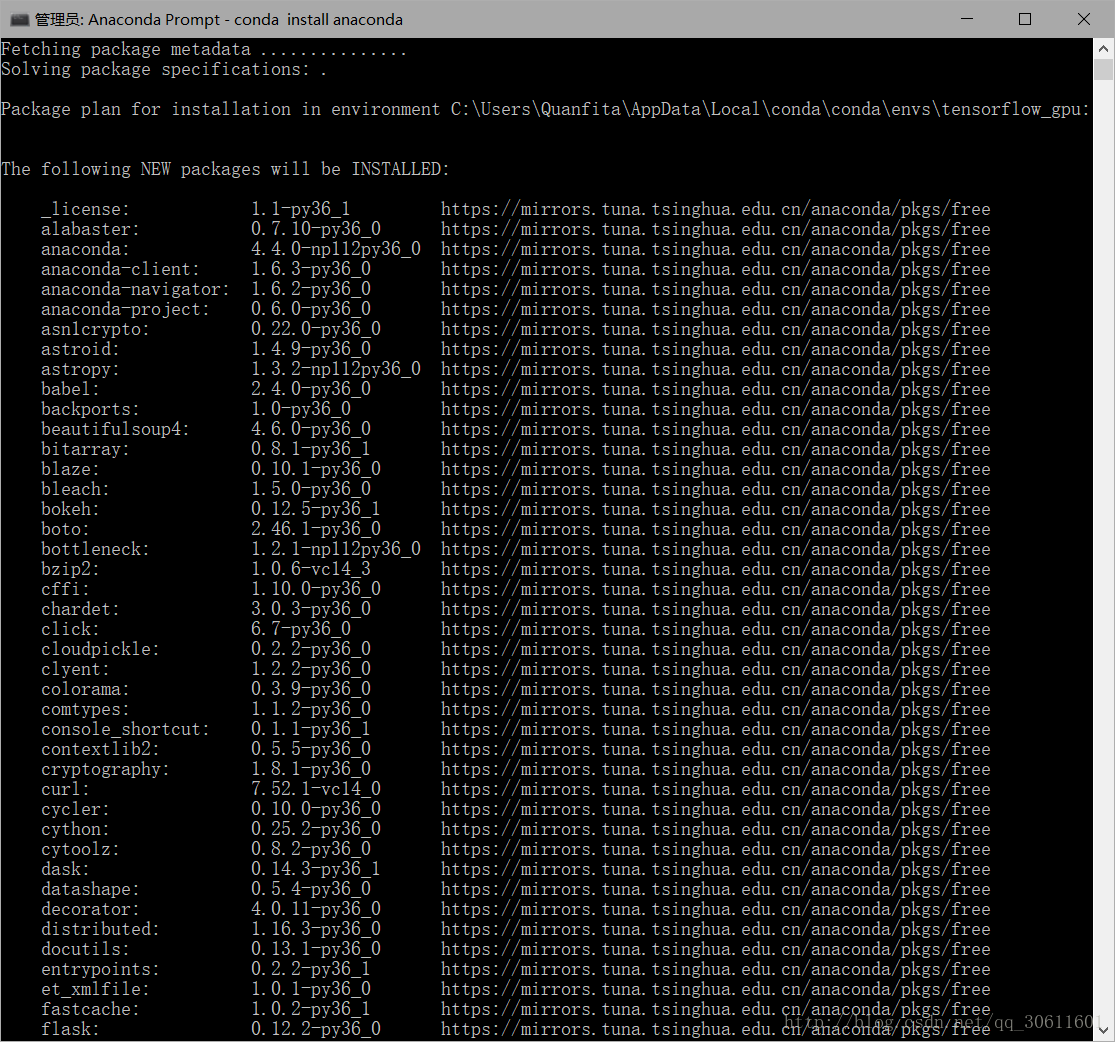This screenshot has height=1042, width=1115.
Task: Click the 'anaconda-navigator:' package name
Action: coord(135,289)
